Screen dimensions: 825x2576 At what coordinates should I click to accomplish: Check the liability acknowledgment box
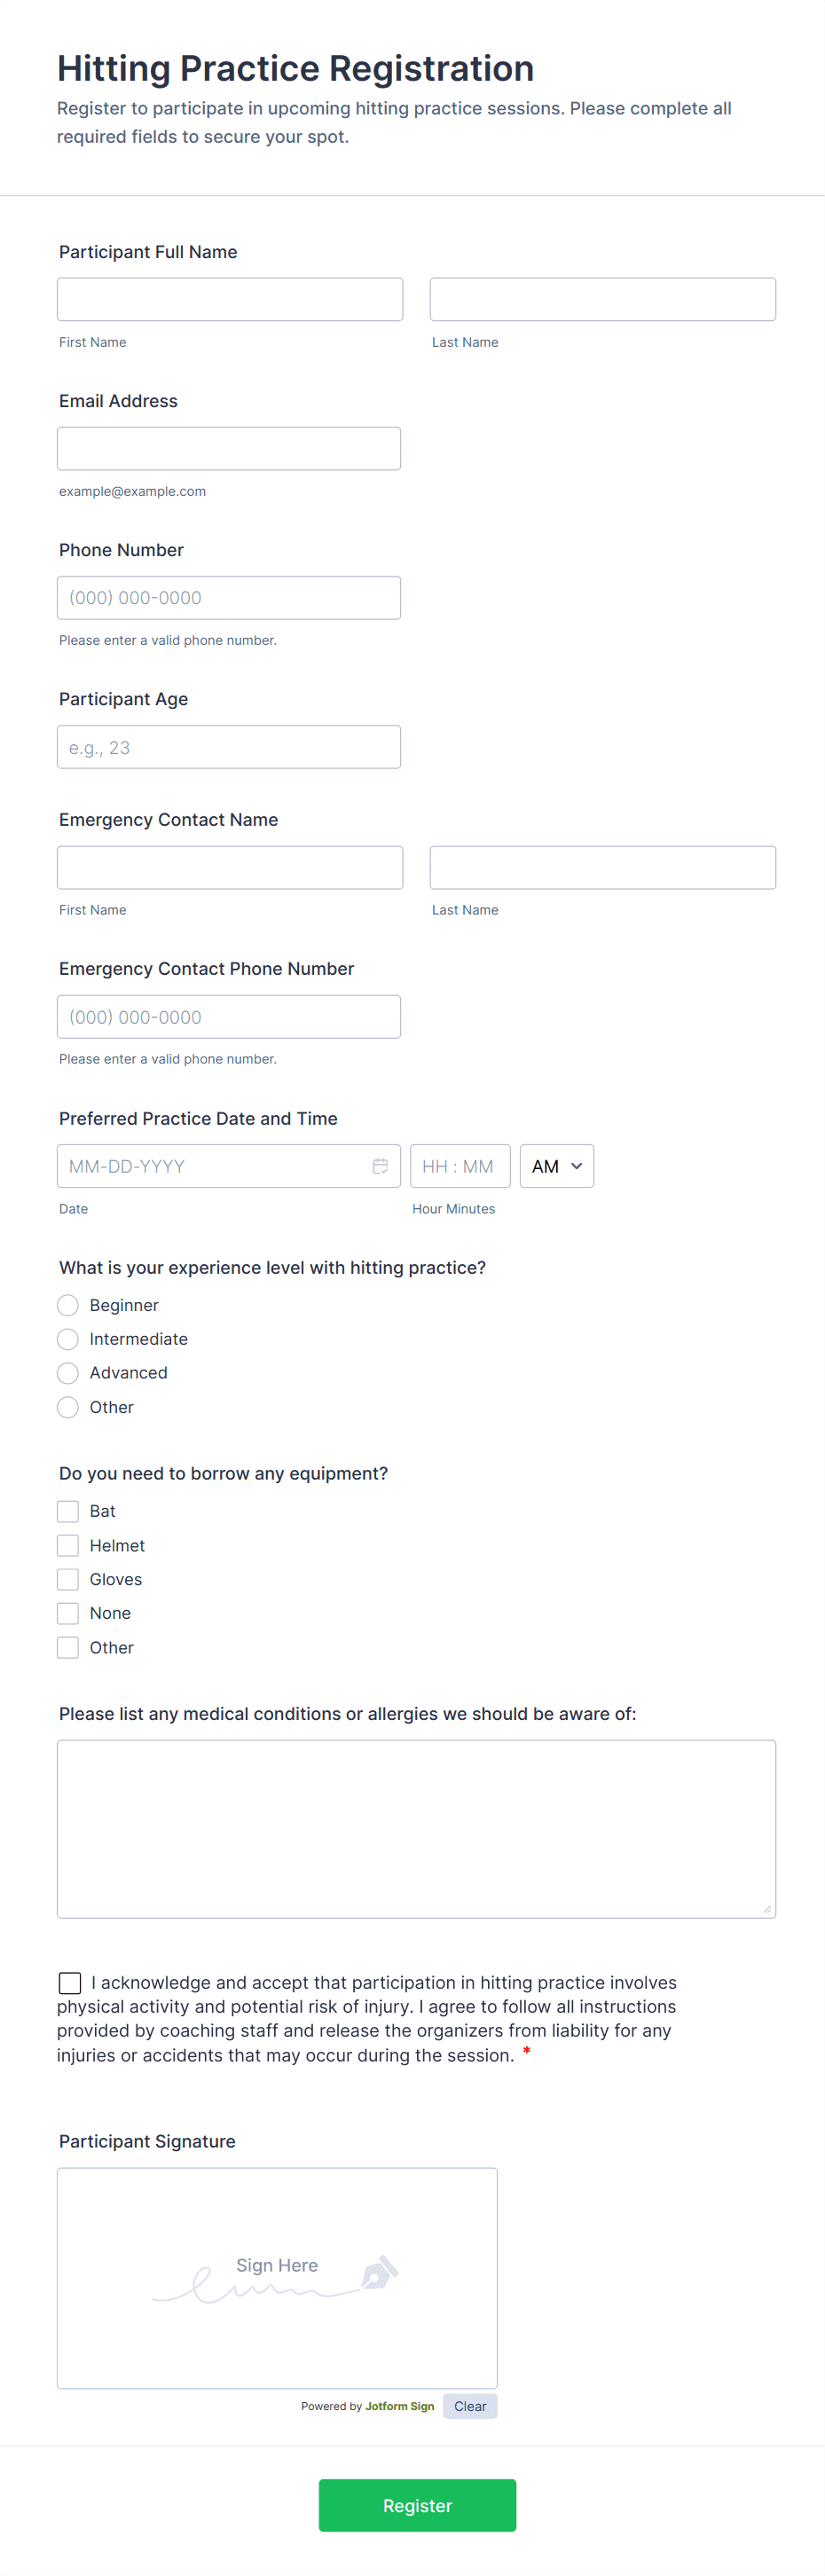coord(70,1982)
